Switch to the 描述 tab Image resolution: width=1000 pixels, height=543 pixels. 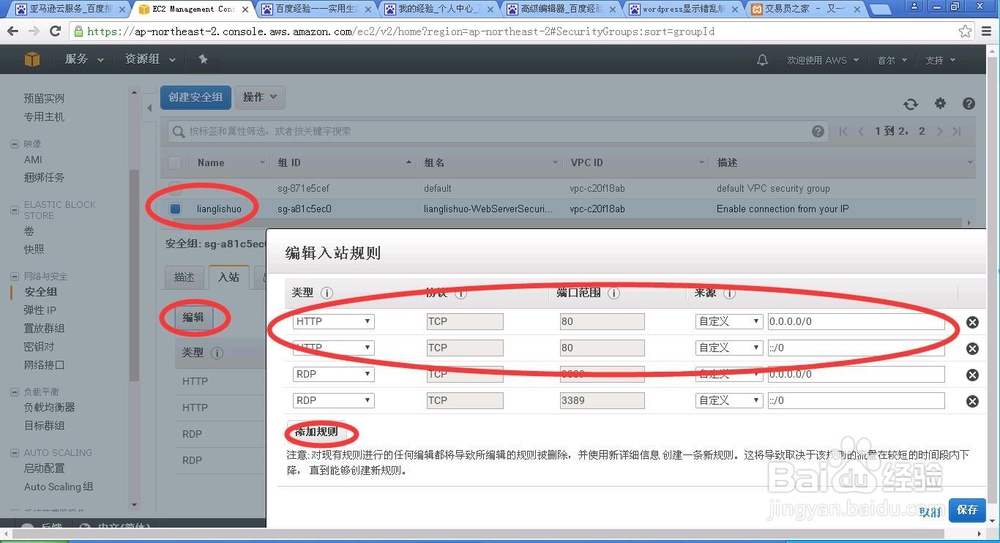[184, 277]
